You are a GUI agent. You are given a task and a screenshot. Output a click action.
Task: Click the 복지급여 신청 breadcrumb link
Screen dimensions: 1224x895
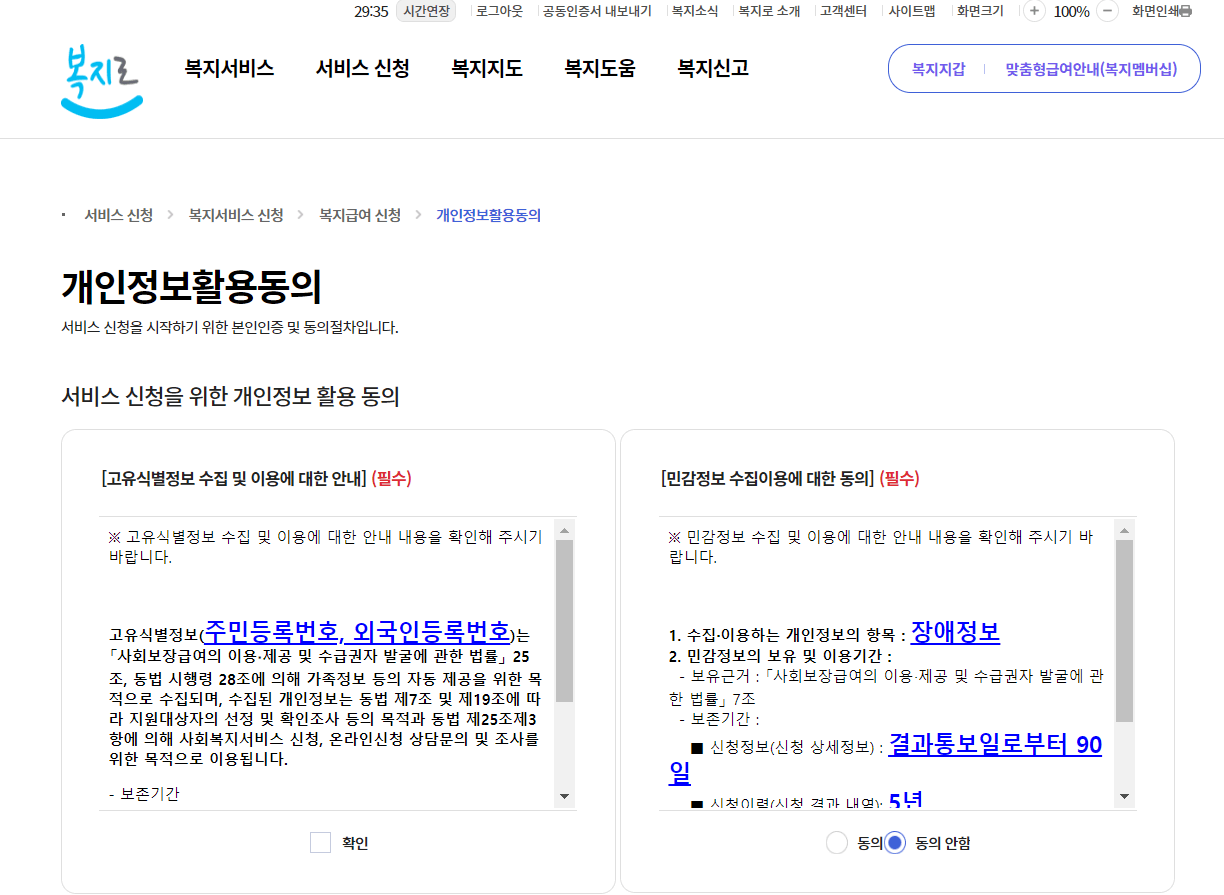357,214
